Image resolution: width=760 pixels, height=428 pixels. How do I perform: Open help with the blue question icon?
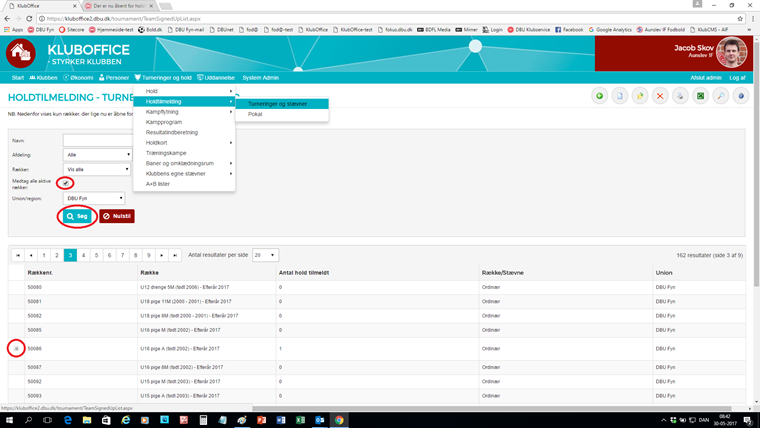(741, 96)
